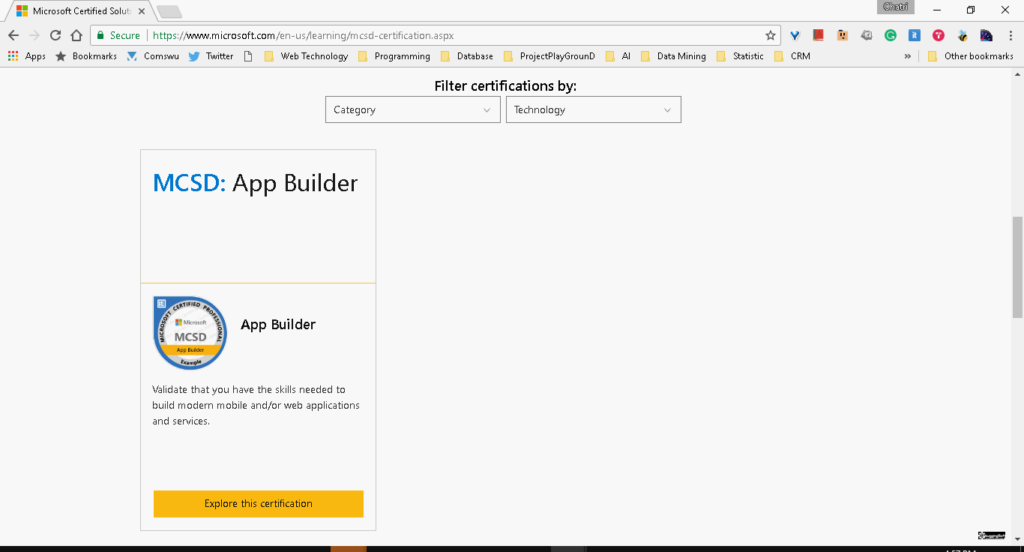This screenshot has height=552, width=1024.
Task: Reload the current page
Action: [x=56, y=35]
